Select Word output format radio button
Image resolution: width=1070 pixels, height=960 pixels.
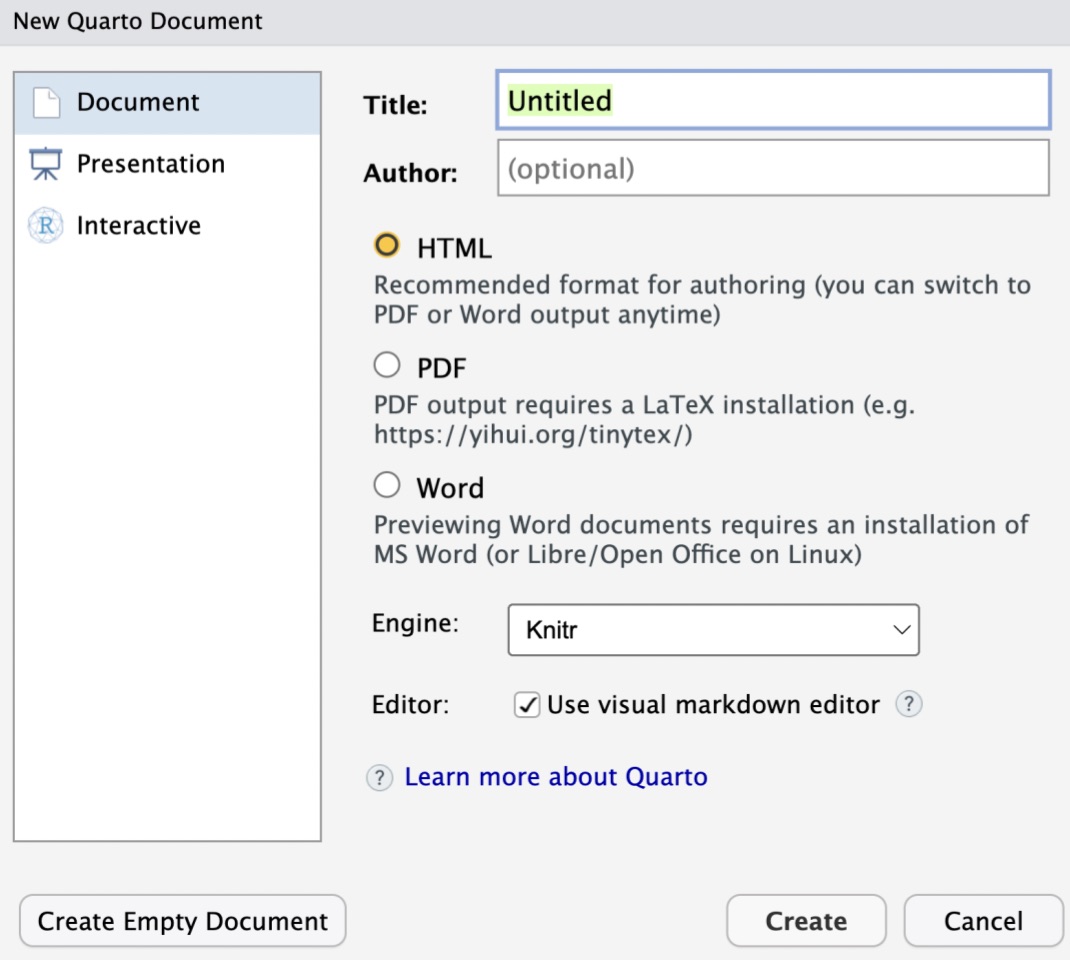[386, 487]
